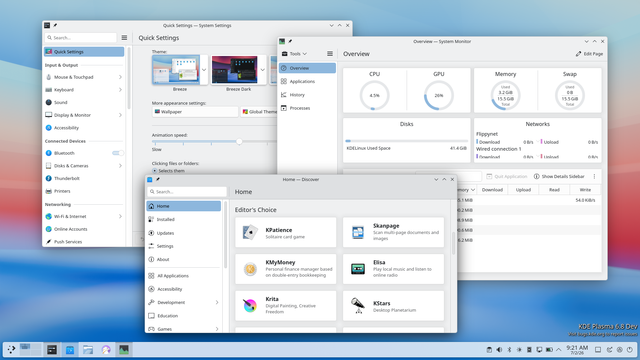Expand the Development category in Discover

pyautogui.click(x=217, y=302)
